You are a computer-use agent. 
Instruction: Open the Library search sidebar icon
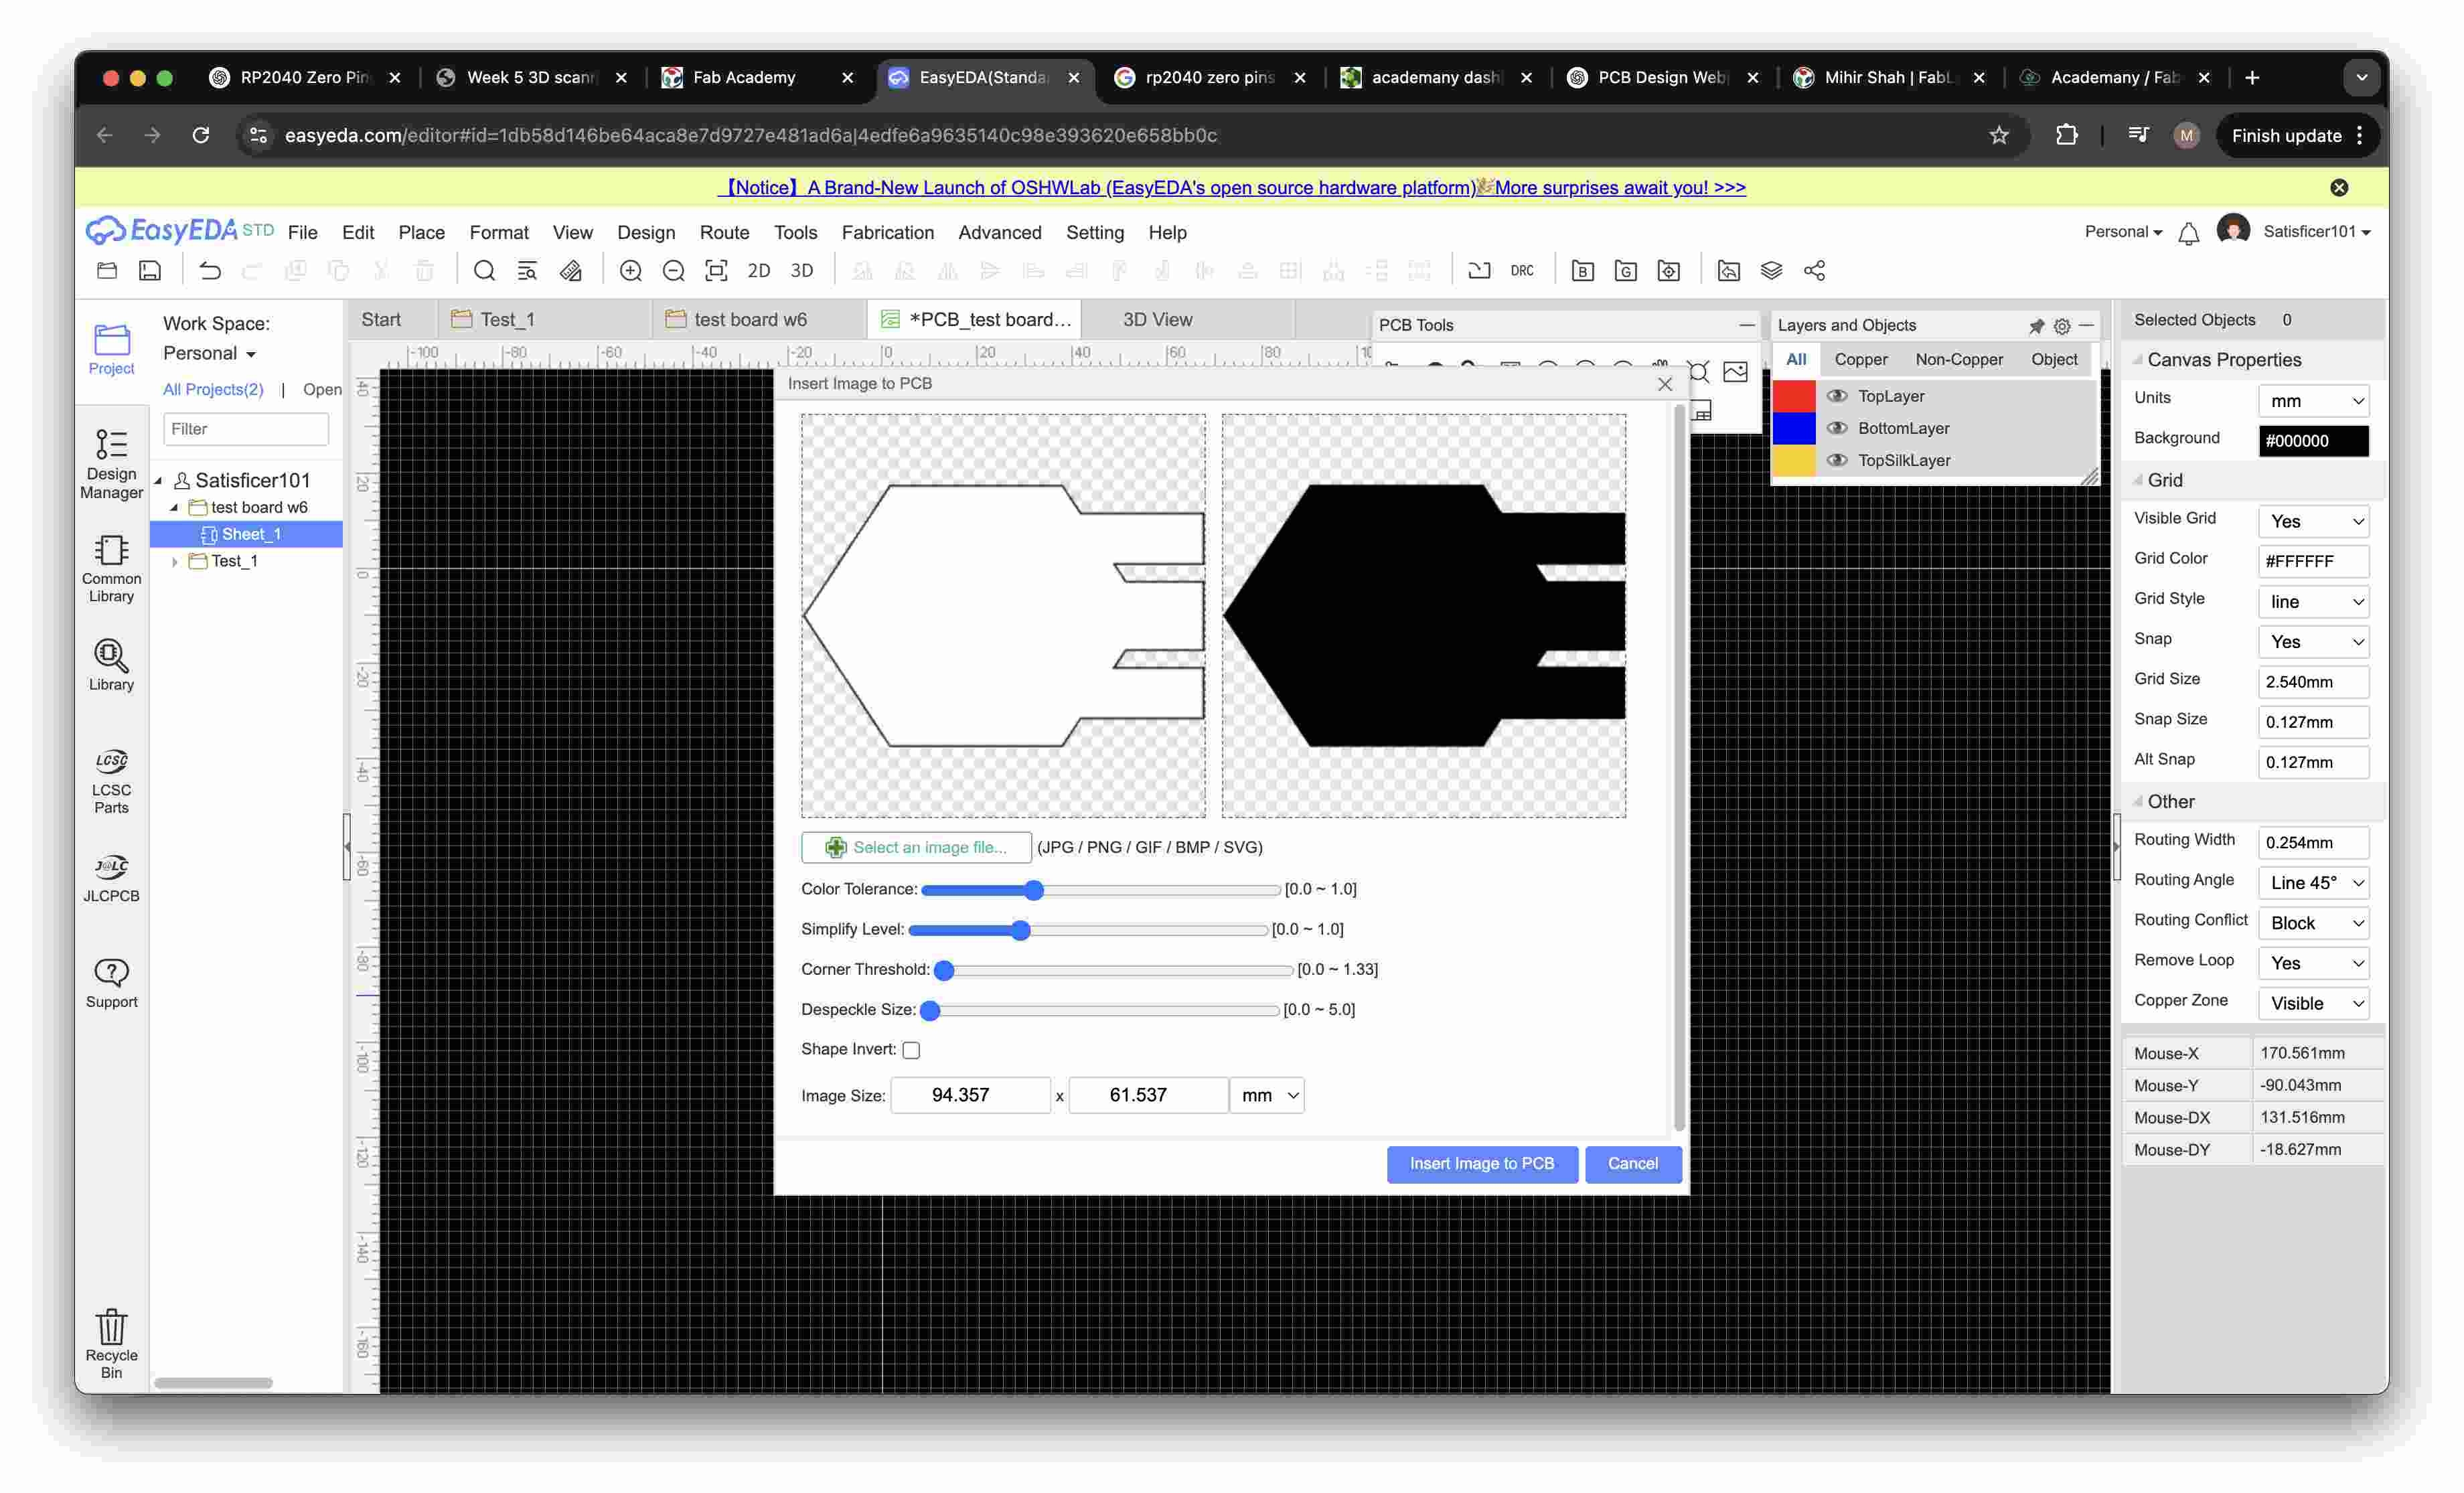tap(111, 664)
